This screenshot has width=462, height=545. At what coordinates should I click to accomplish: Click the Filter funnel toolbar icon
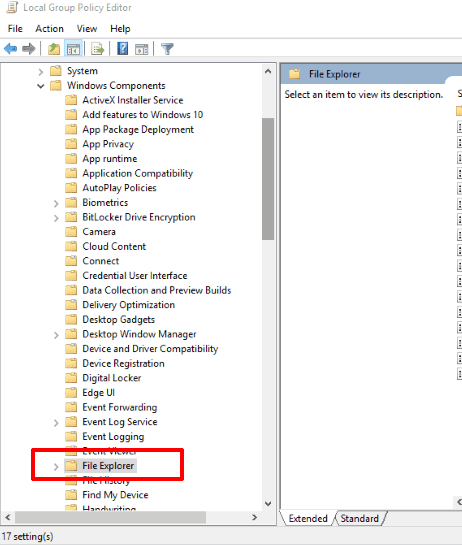click(x=167, y=49)
